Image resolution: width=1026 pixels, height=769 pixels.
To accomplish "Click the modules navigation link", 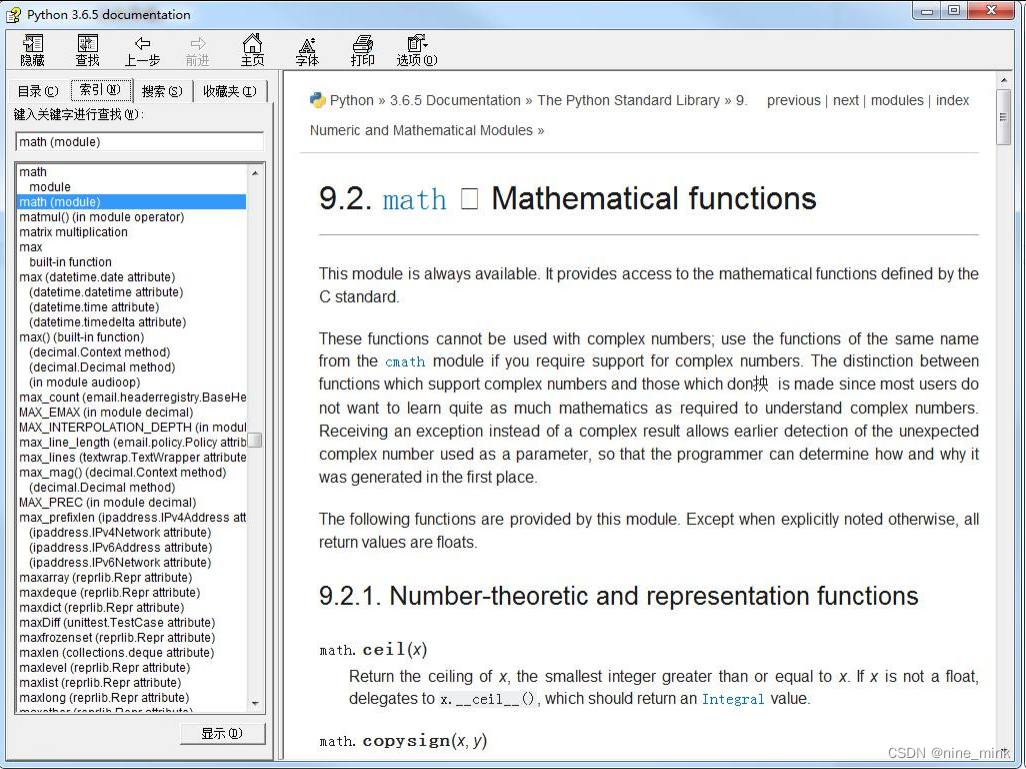I will point(897,100).
